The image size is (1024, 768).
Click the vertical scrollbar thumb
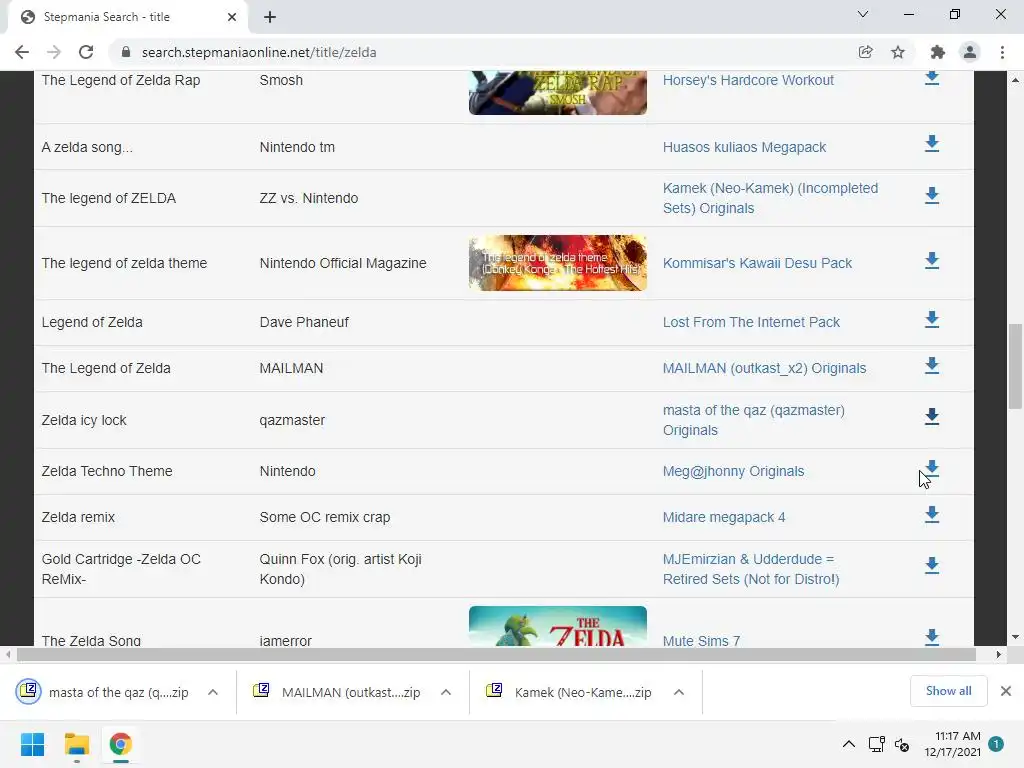pos(1015,366)
